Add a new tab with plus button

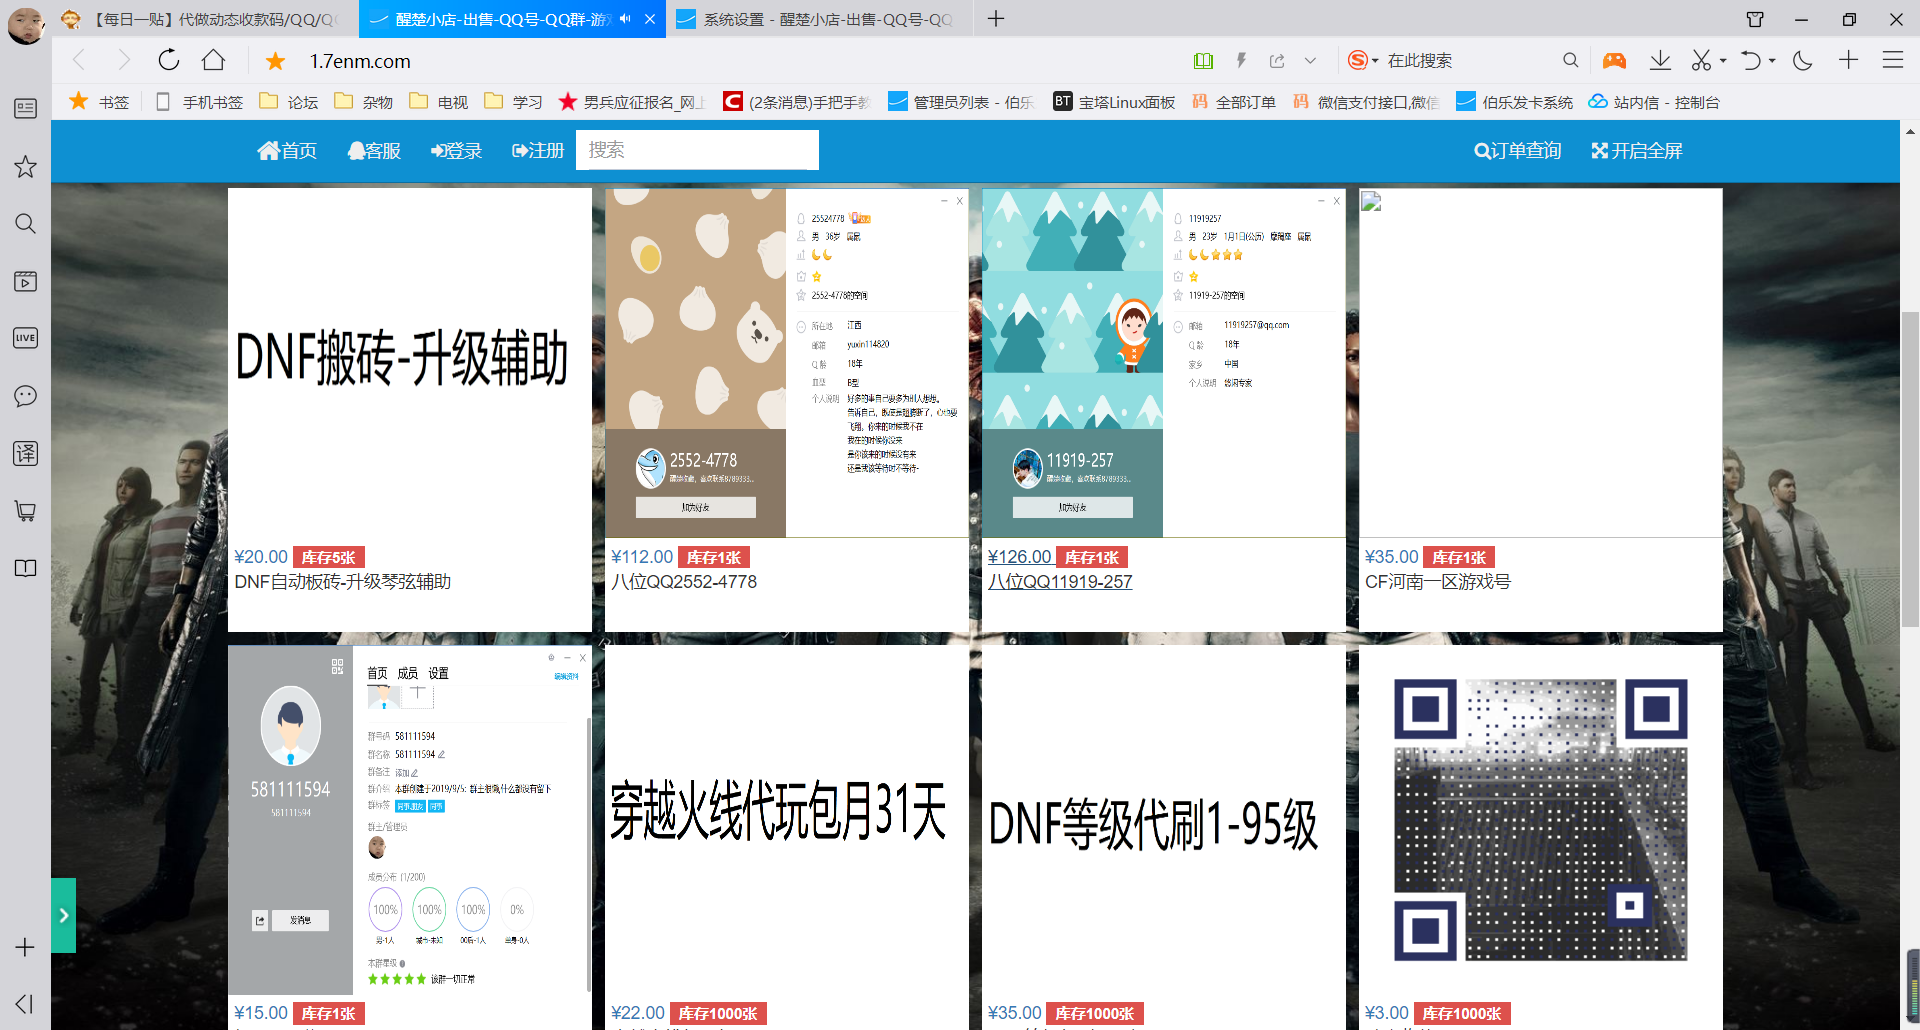click(996, 19)
